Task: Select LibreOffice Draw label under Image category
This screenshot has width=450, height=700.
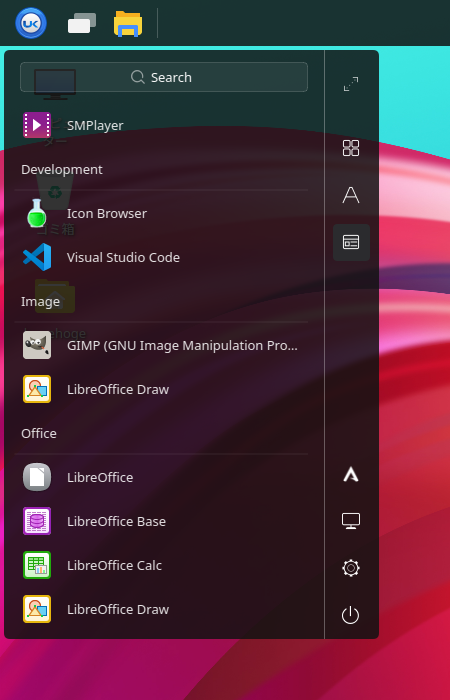Action: (x=118, y=389)
